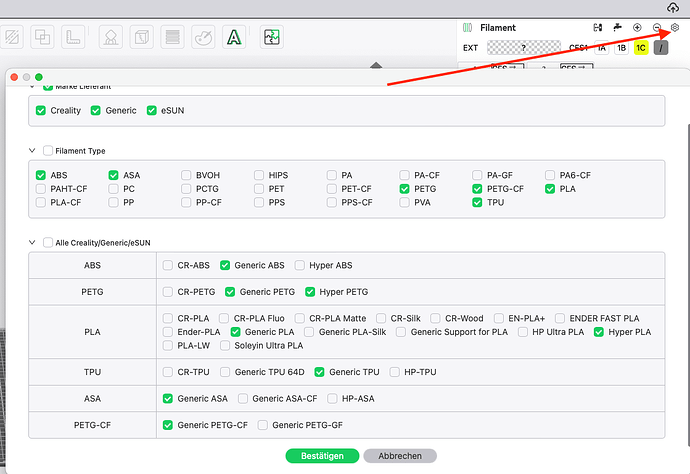Image resolution: width=690 pixels, height=474 pixels.
Task: Uncheck the Hyper PETG filament
Action: [x=310, y=292]
